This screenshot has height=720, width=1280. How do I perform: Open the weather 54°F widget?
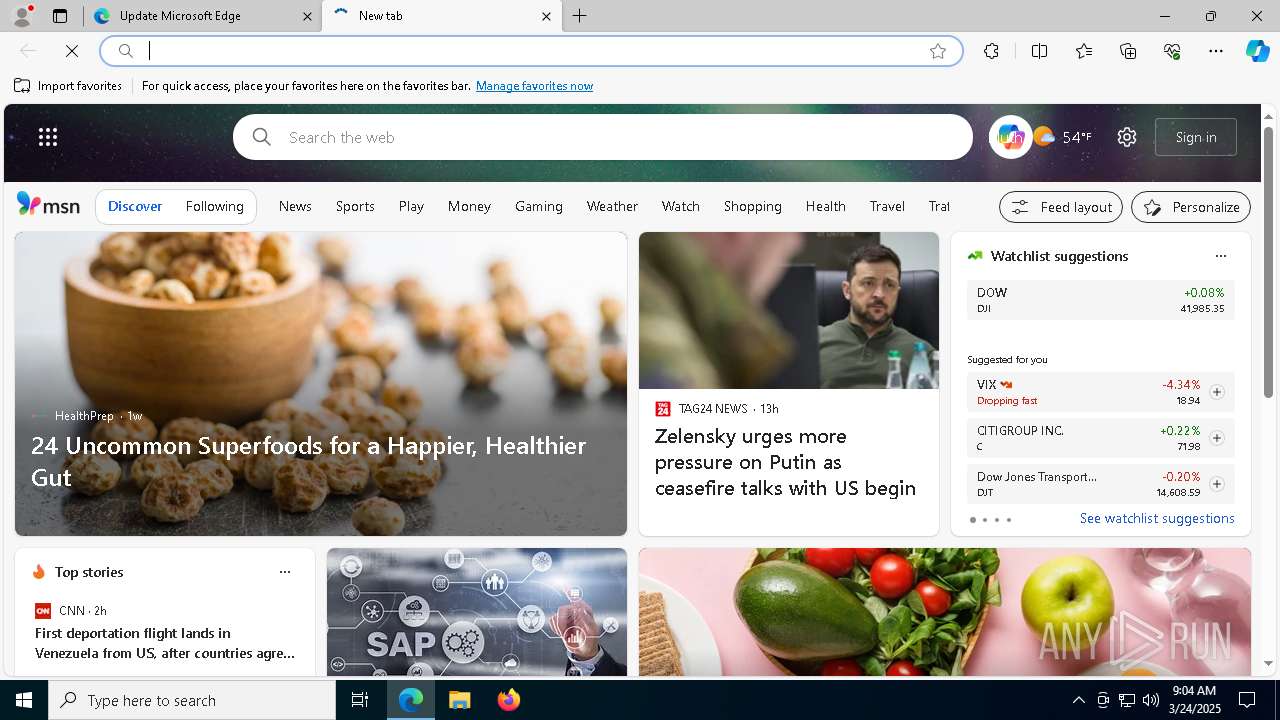point(1062,137)
